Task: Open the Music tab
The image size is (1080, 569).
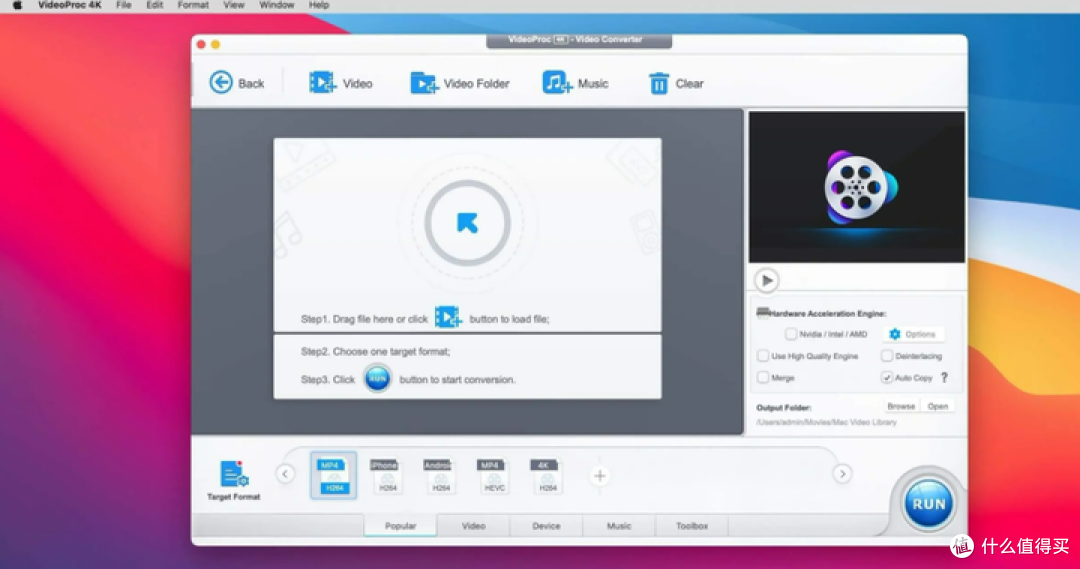Action: coord(619,526)
